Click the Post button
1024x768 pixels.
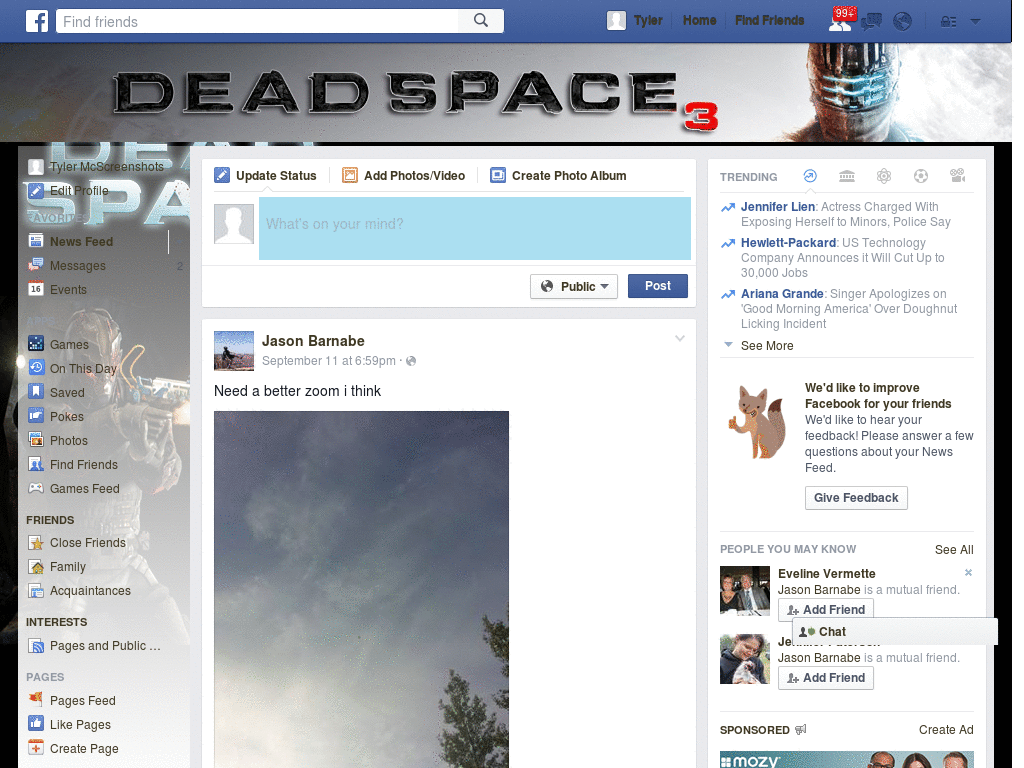[658, 286]
